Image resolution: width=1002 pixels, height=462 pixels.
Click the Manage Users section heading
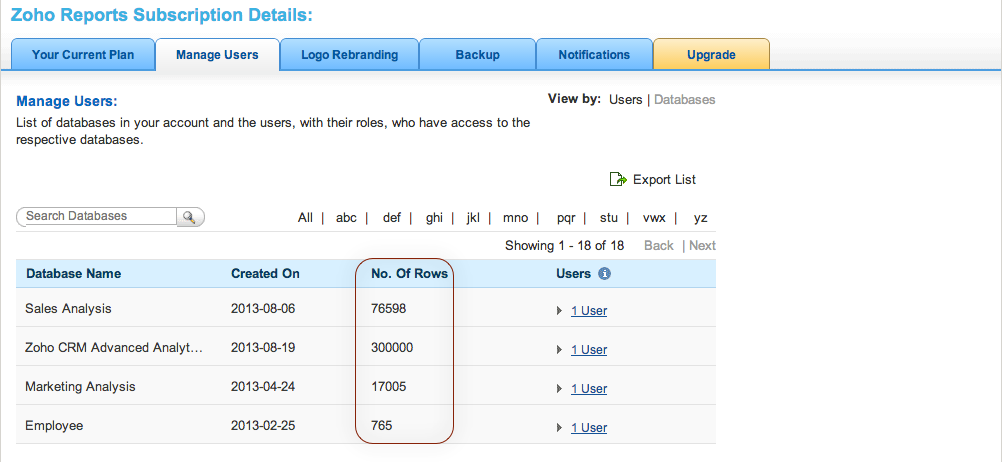tap(68, 101)
